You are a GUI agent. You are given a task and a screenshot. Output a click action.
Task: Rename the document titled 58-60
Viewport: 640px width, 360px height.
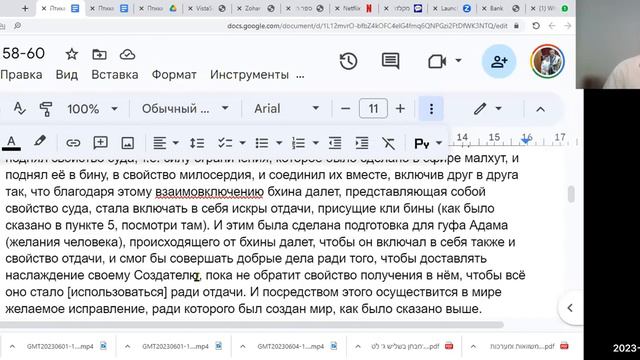23,53
